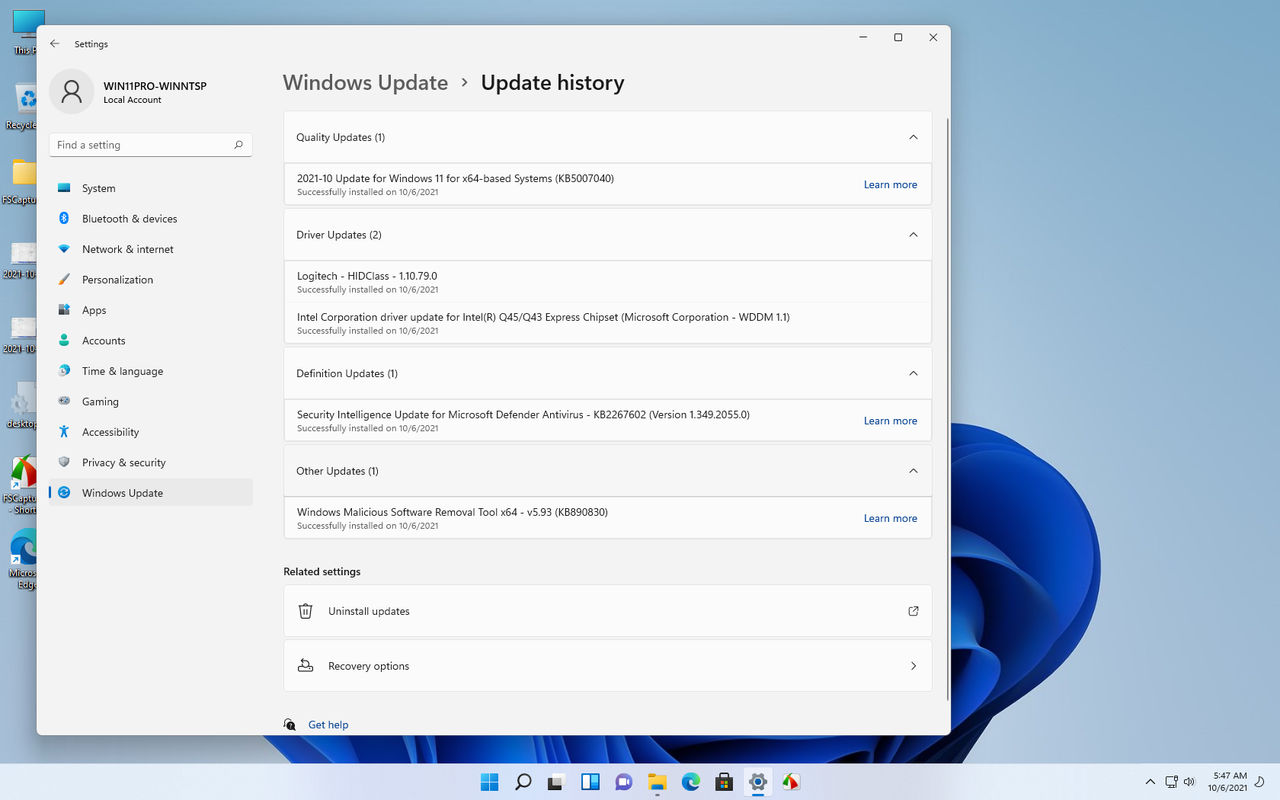Click the chevron arrow on Recovery options
Image resolution: width=1280 pixels, height=800 pixels.
[913, 666]
